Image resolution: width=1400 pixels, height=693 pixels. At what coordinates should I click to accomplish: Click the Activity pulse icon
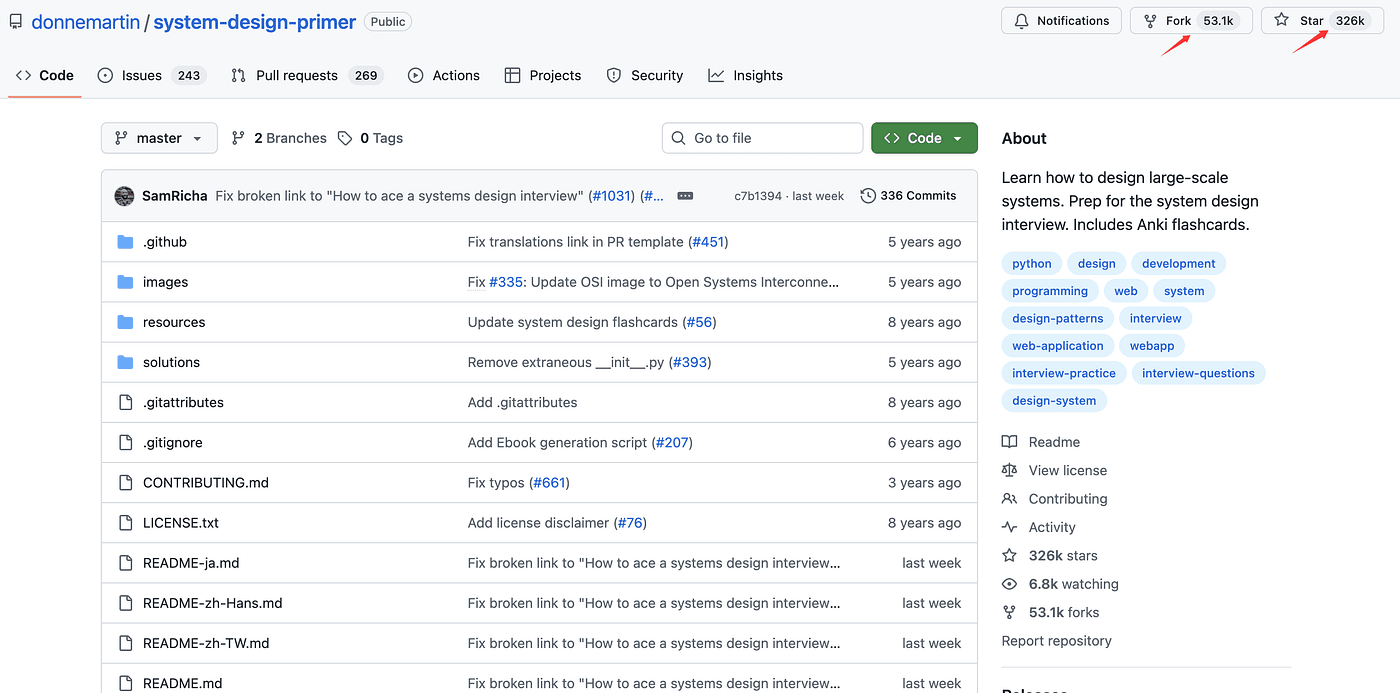point(1009,527)
